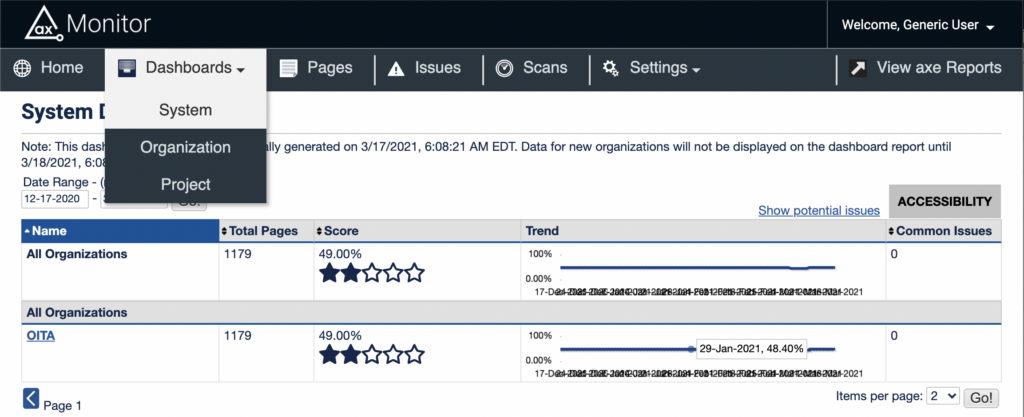Click the Dashboards inbox icon
The width and height of the screenshot is (1024, 417).
(x=127, y=69)
